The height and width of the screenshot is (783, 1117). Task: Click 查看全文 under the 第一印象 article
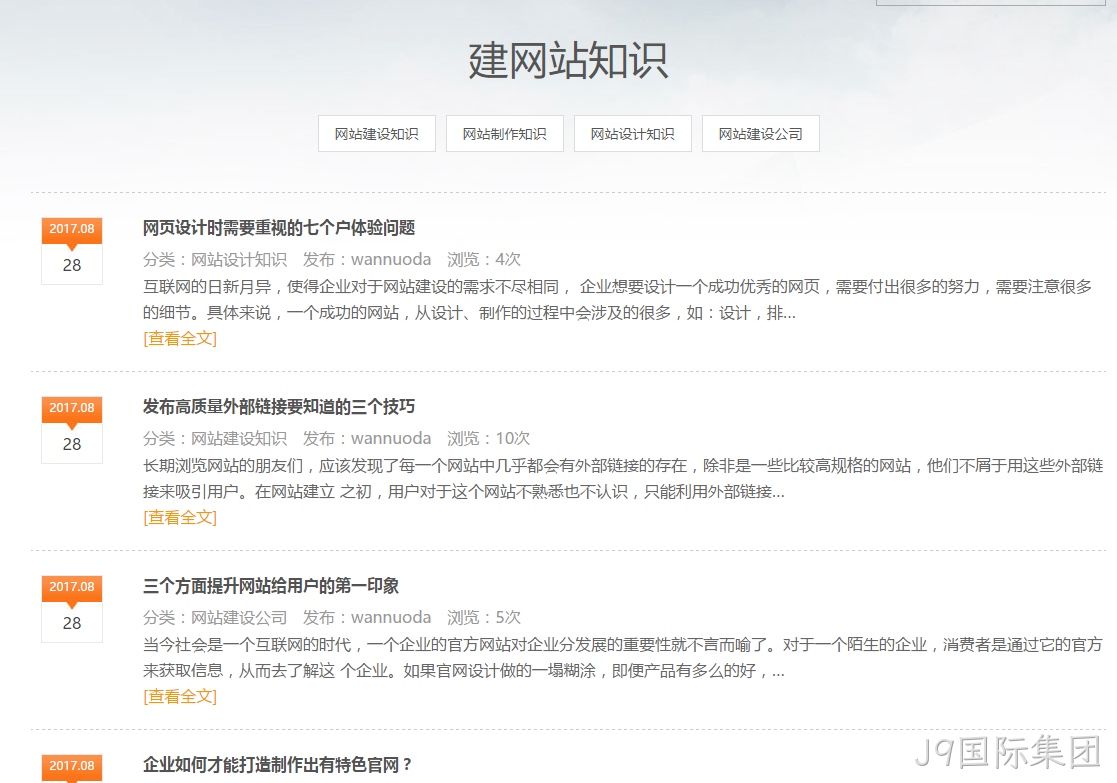tap(180, 696)
